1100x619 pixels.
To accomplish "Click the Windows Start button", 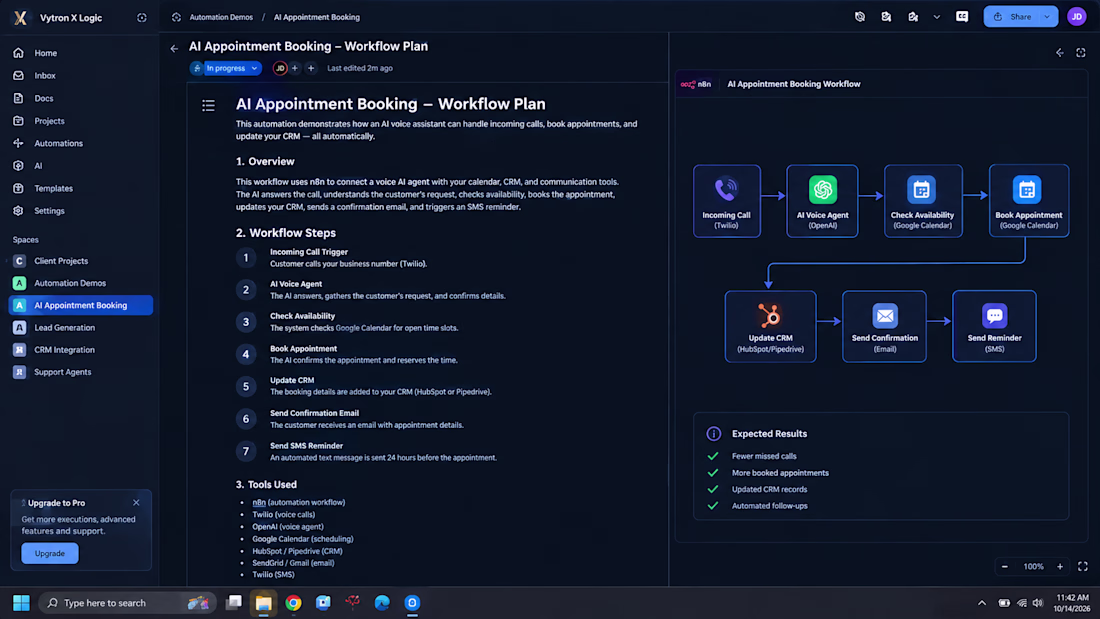I will tap(21, 603).
